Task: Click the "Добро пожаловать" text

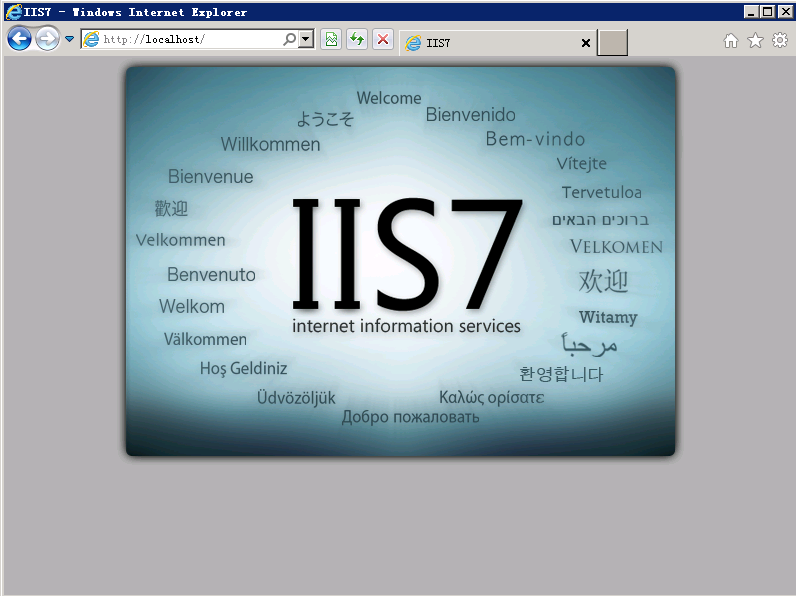Action: (411, 417)
